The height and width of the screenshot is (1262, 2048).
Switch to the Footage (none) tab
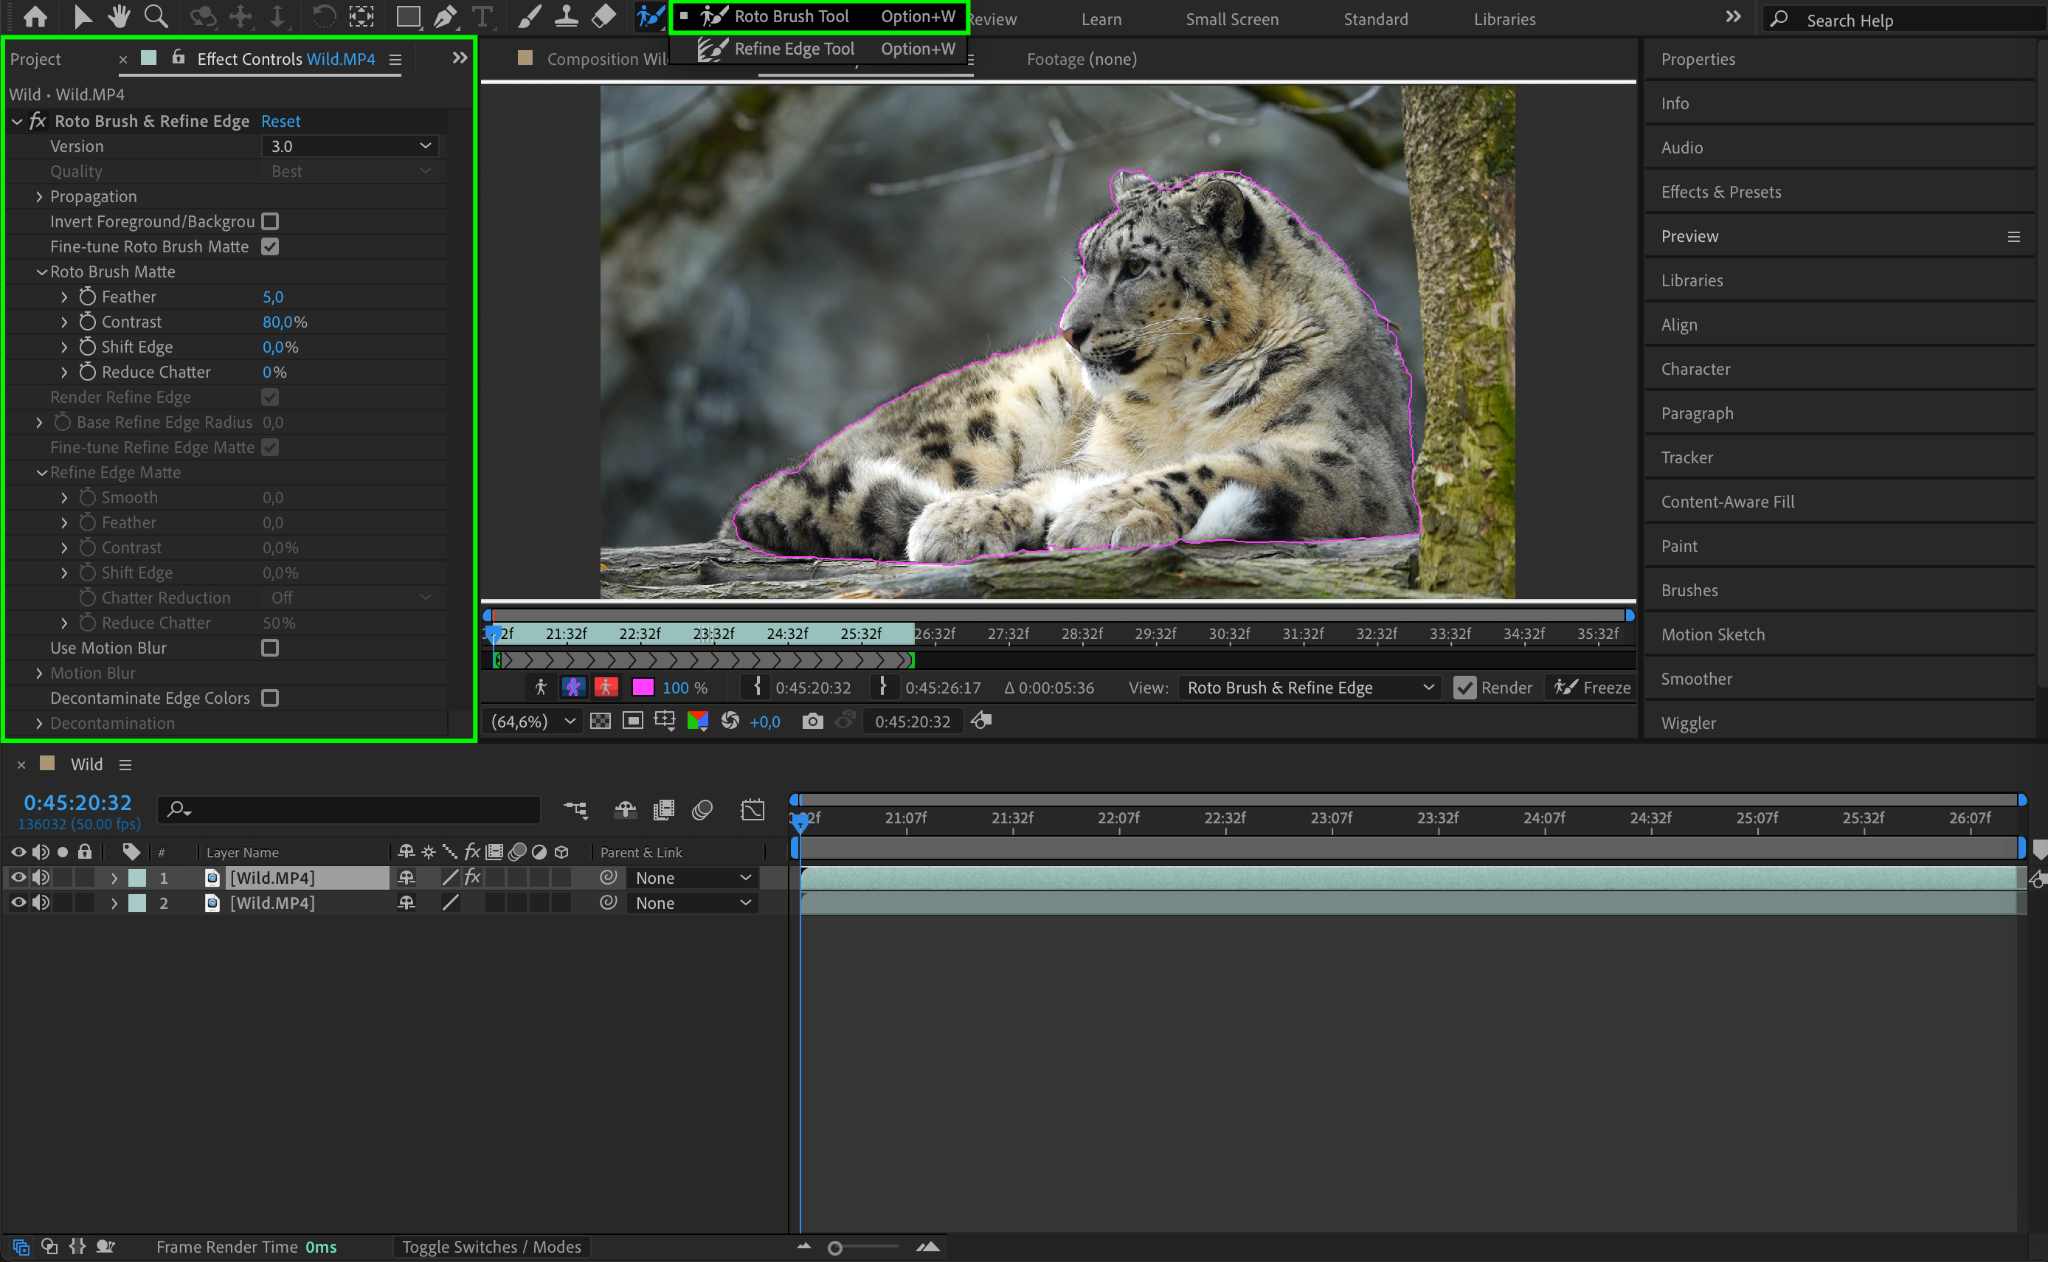[x=1081, y=59]
